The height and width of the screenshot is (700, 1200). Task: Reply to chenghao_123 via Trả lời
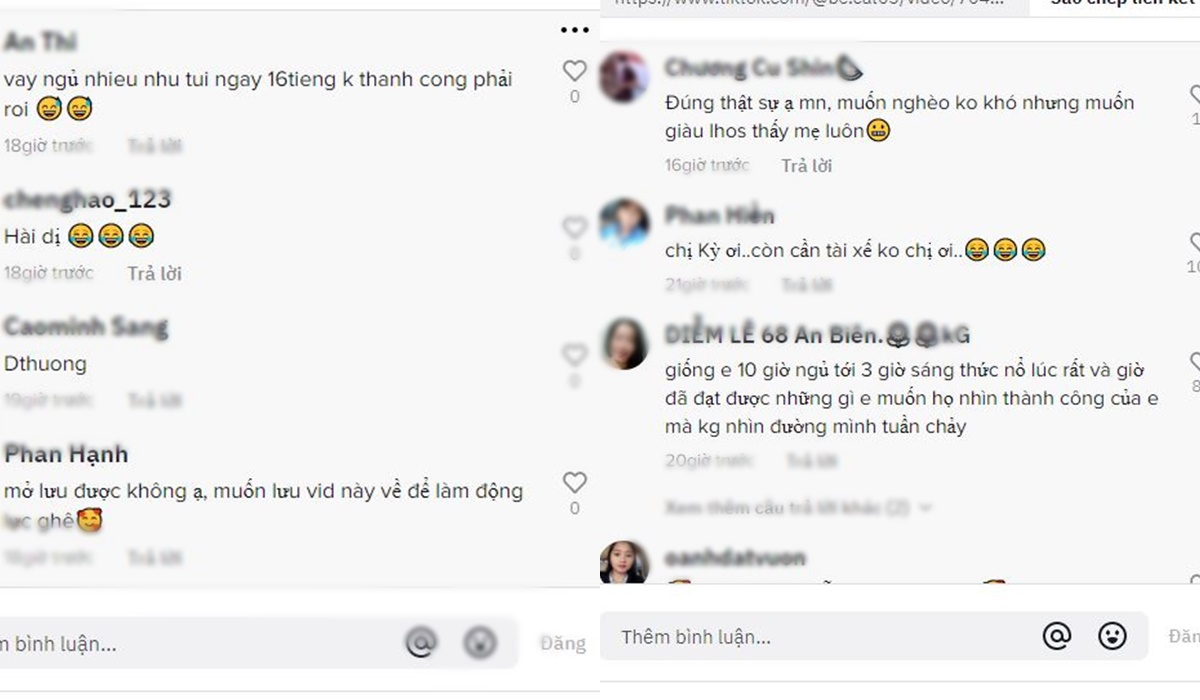154,273
